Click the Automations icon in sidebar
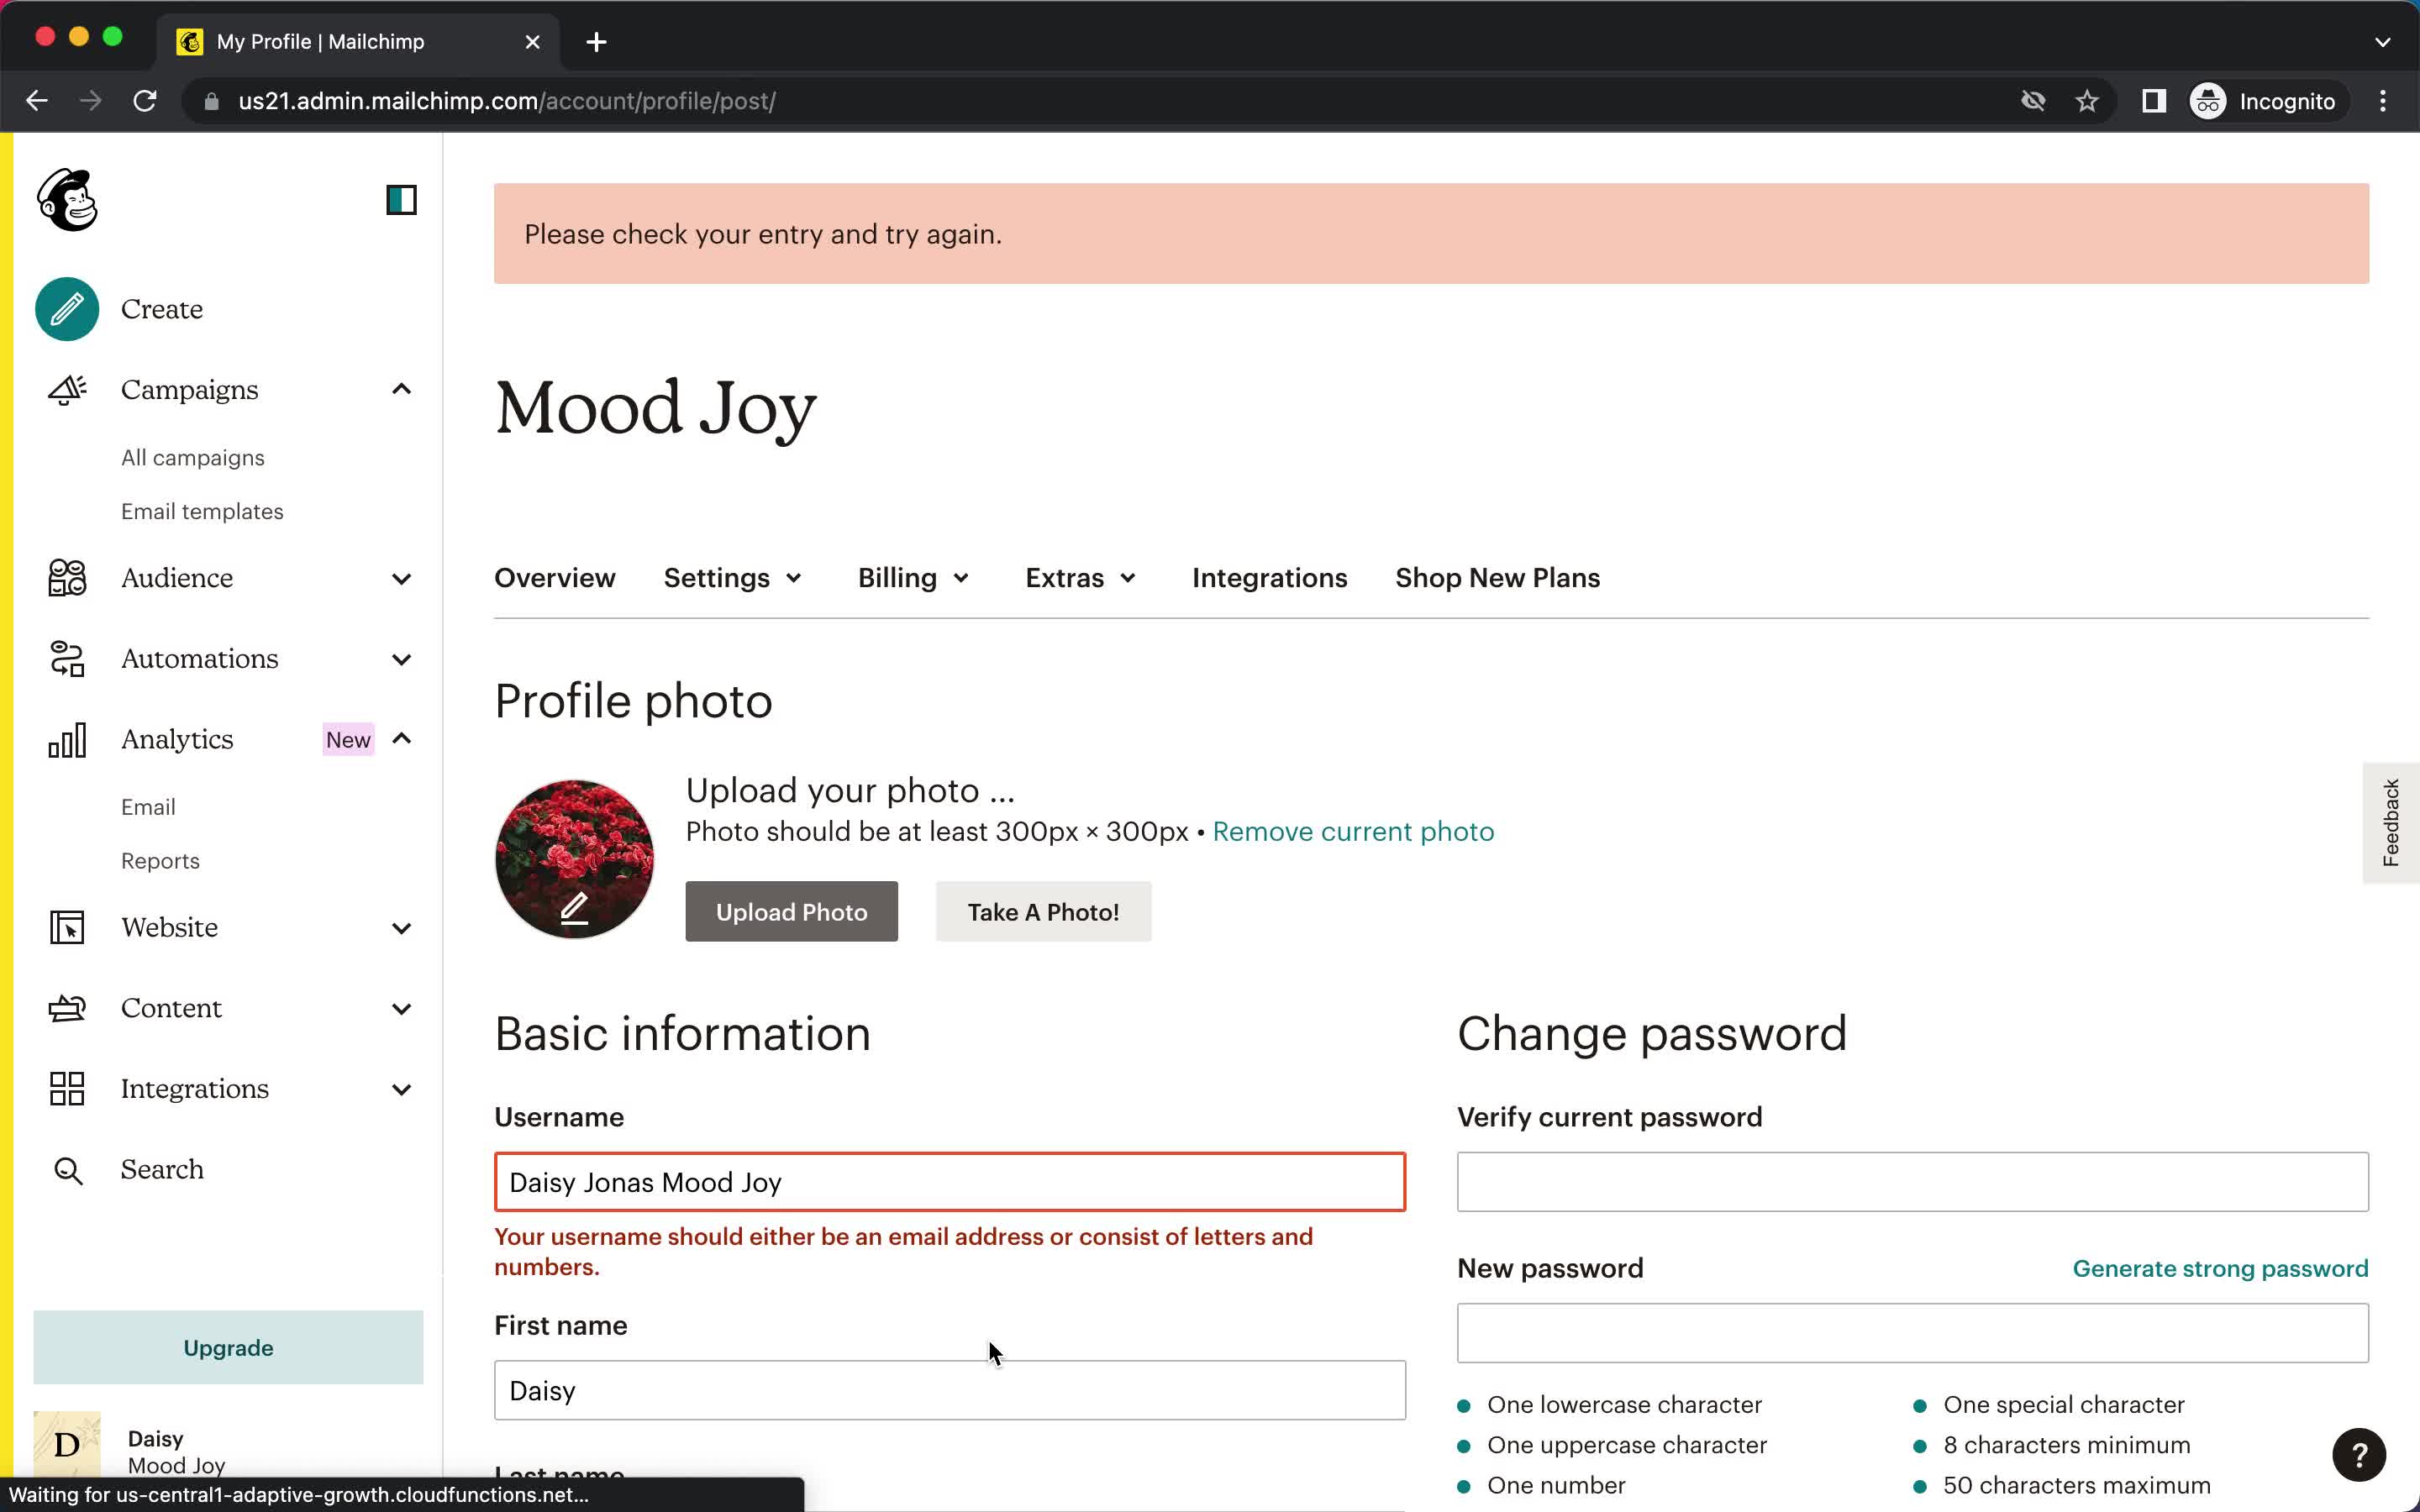 (x=66, y=659)
